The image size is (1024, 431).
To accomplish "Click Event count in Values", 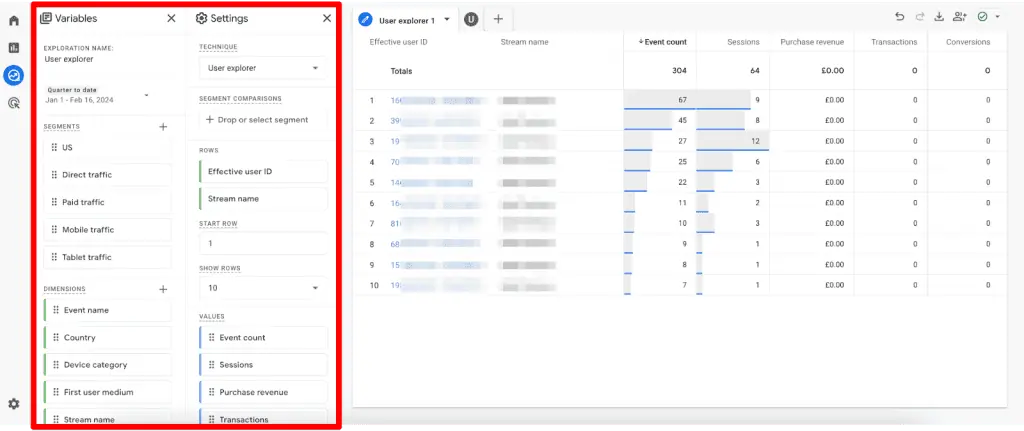I will 263,338.
